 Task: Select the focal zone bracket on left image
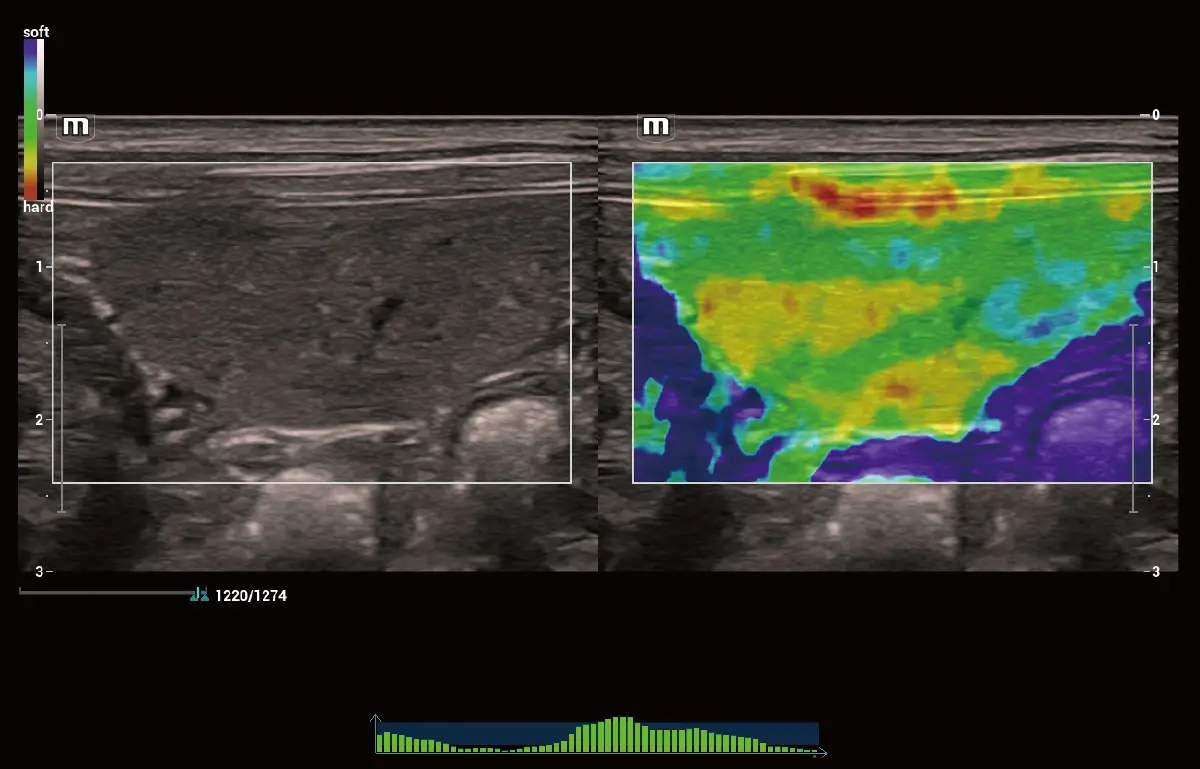point(61,418)
